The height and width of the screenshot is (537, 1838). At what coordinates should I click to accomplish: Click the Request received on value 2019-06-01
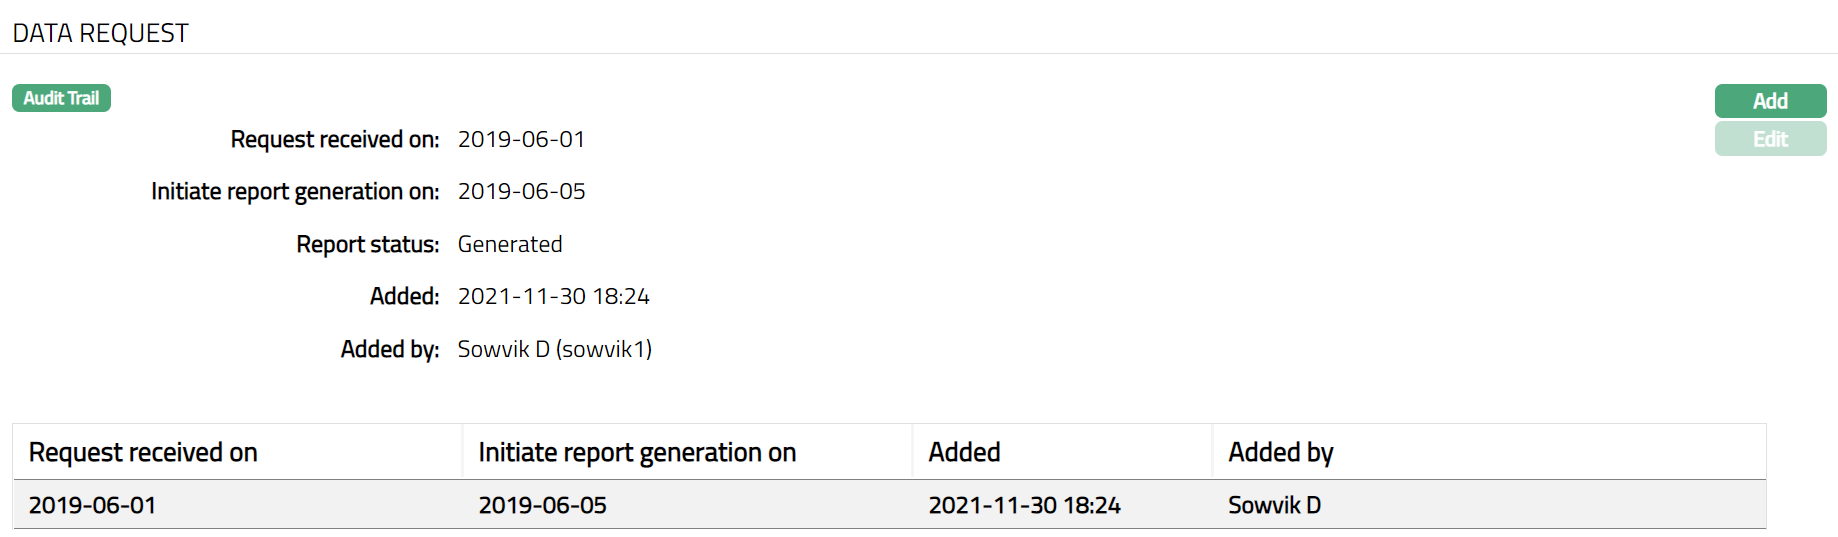(521, 139)
